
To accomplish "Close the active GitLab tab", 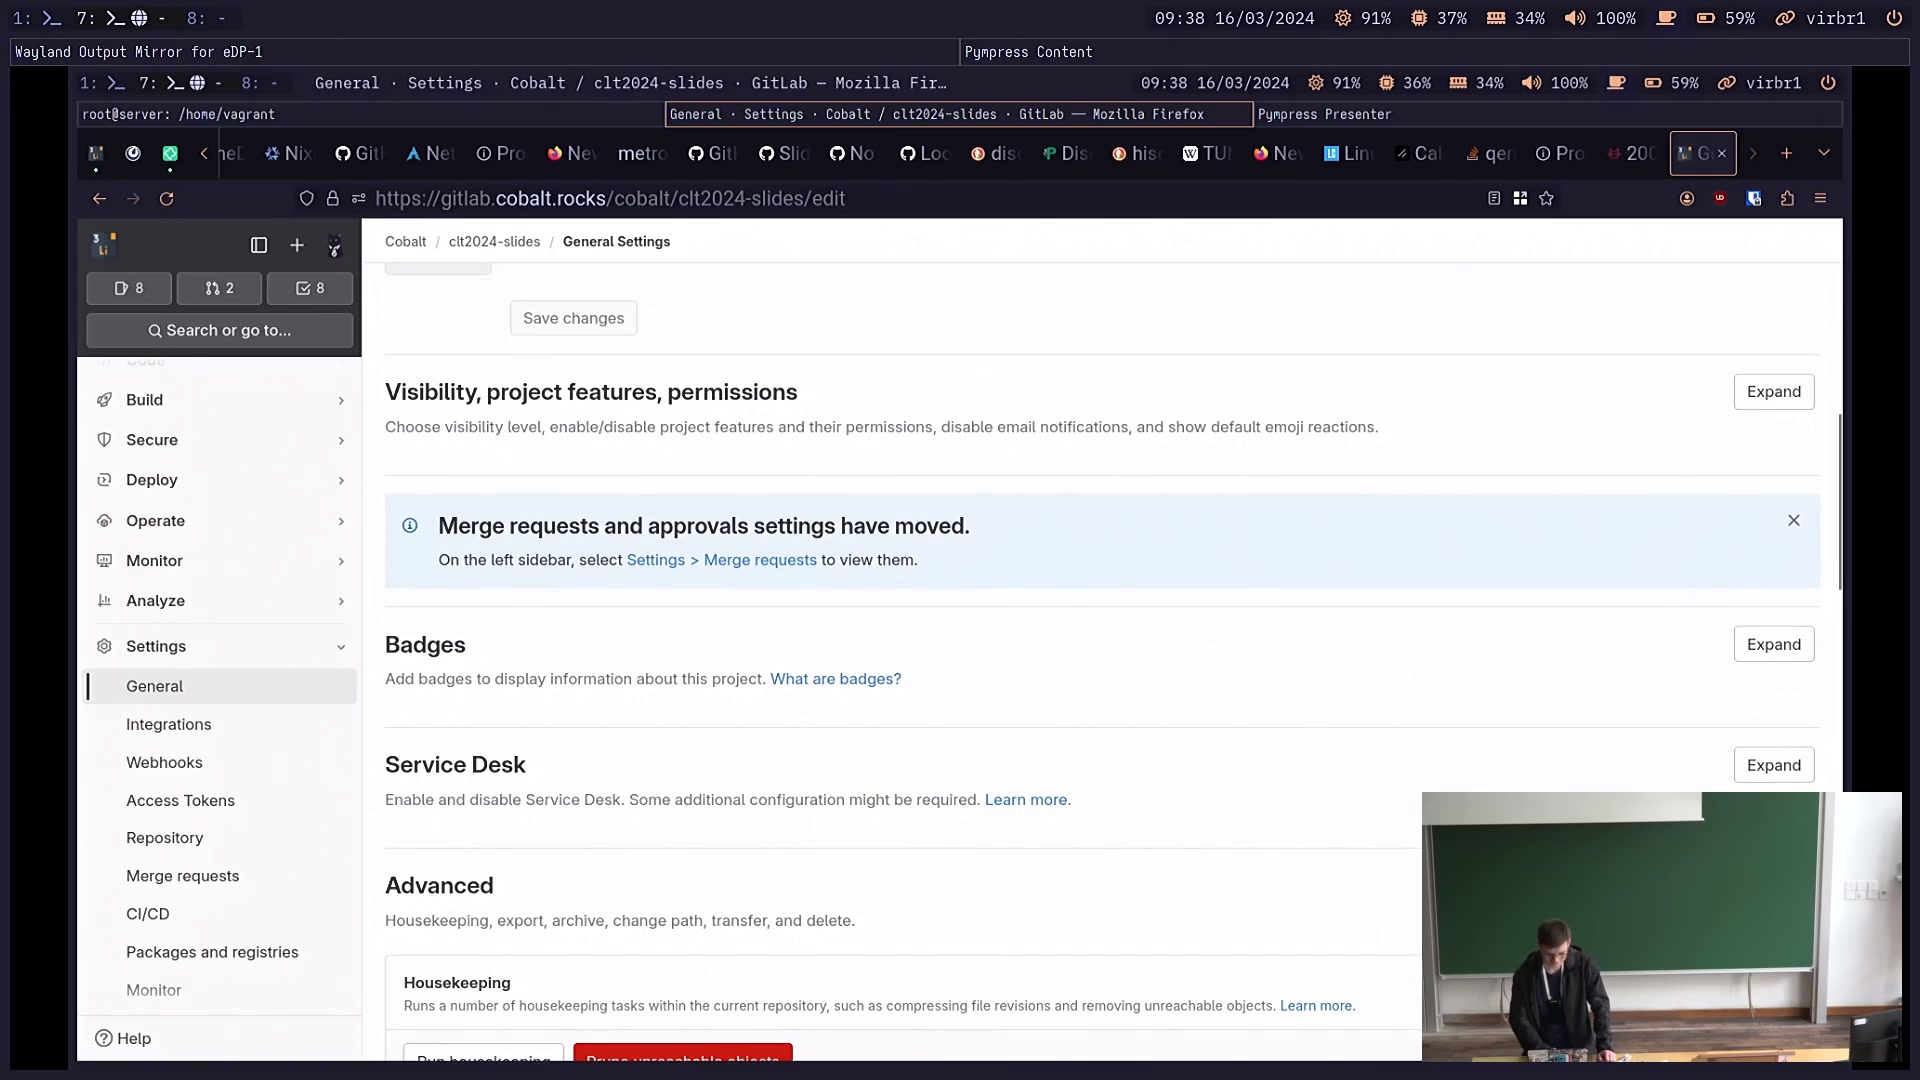I will [x=1722, y=153].
